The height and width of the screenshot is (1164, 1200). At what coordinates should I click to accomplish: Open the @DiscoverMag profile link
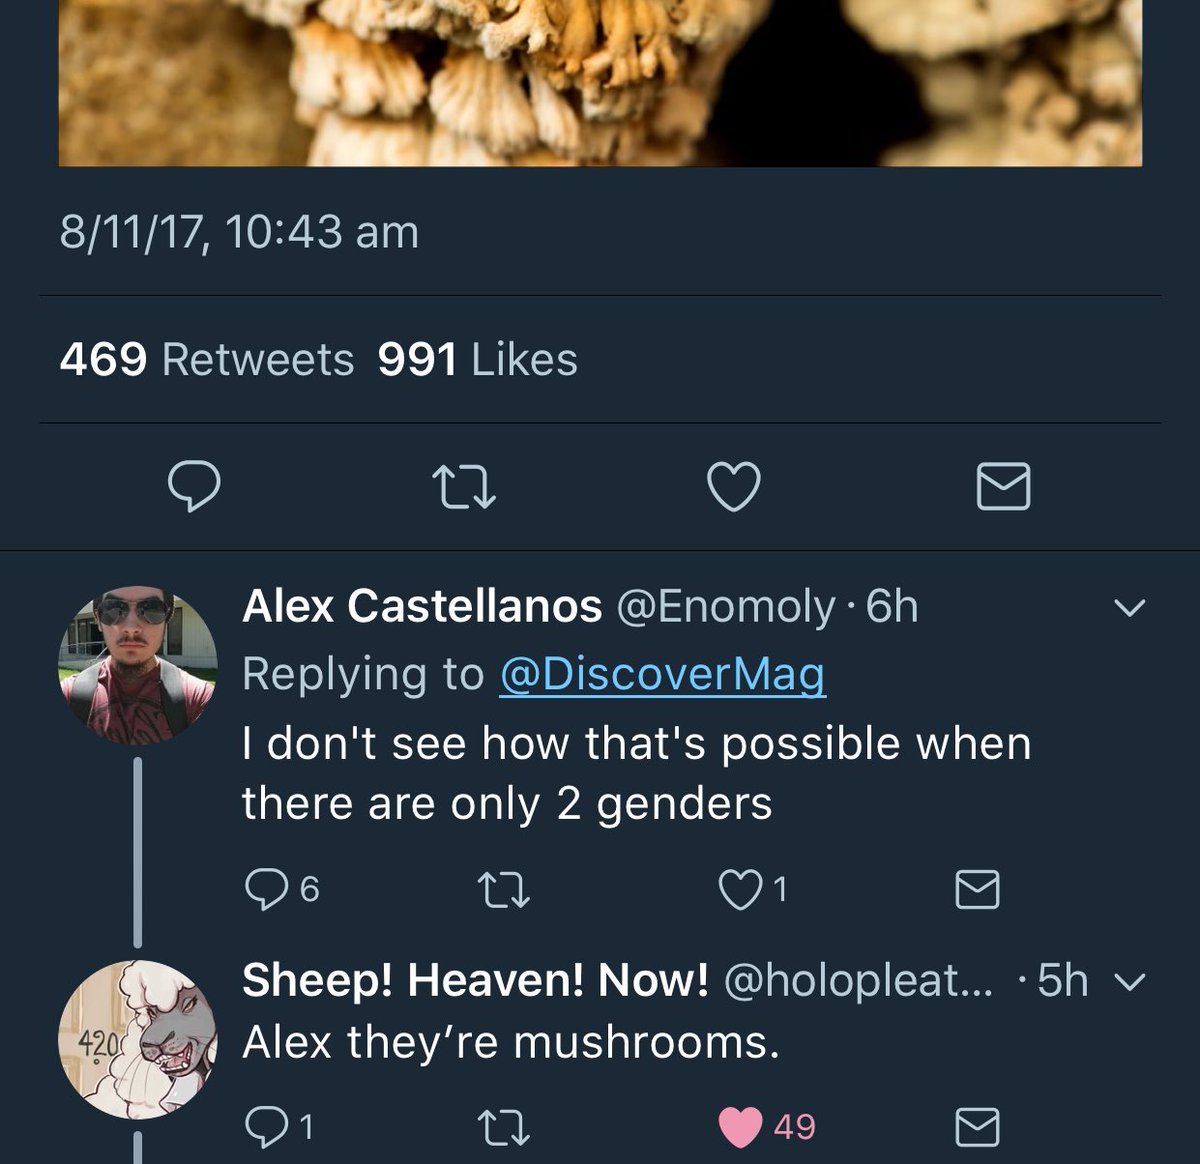662,674
